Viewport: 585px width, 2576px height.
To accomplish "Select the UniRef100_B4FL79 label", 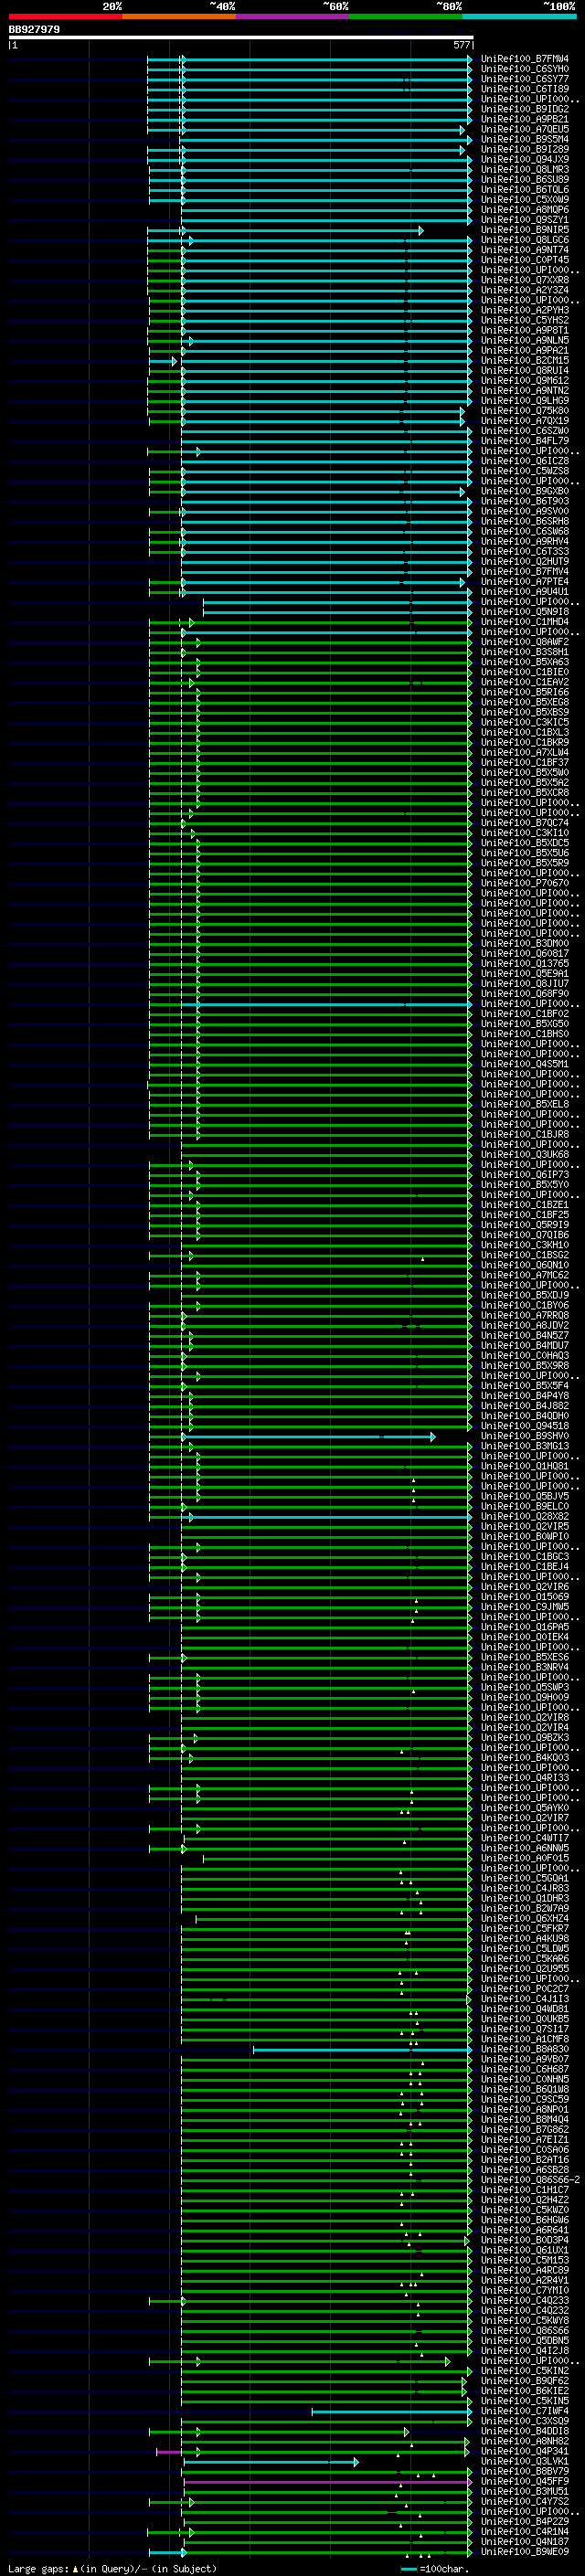I will 525,441.
